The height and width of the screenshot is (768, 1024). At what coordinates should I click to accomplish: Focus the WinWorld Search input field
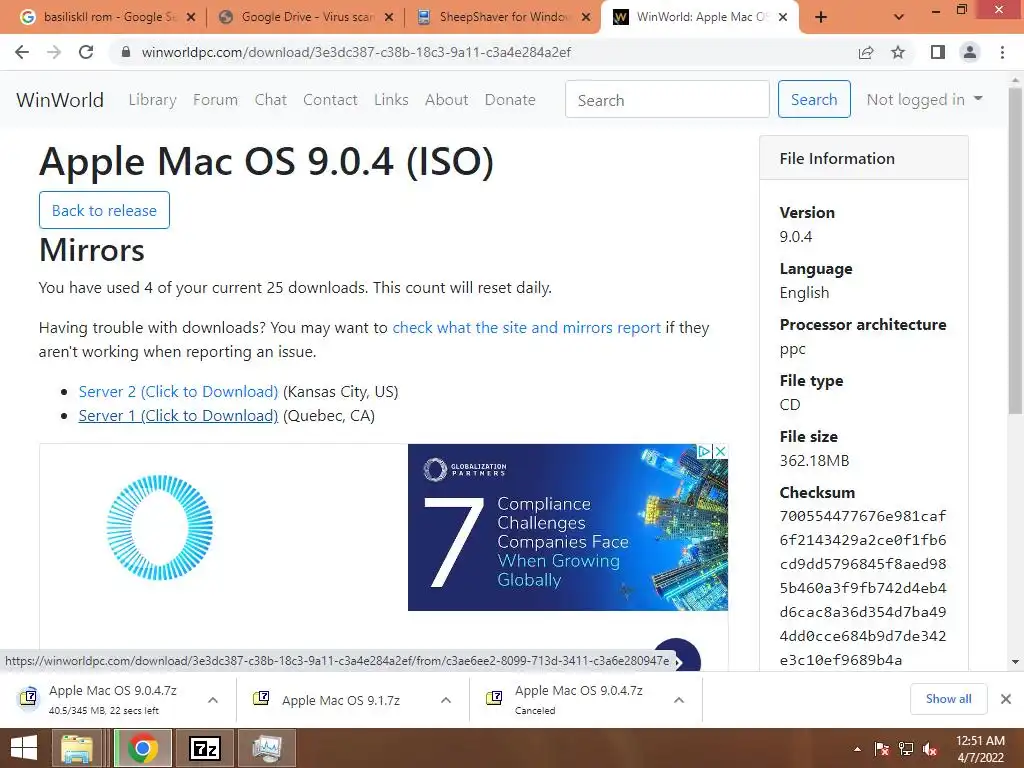click(x=667, y=100)
